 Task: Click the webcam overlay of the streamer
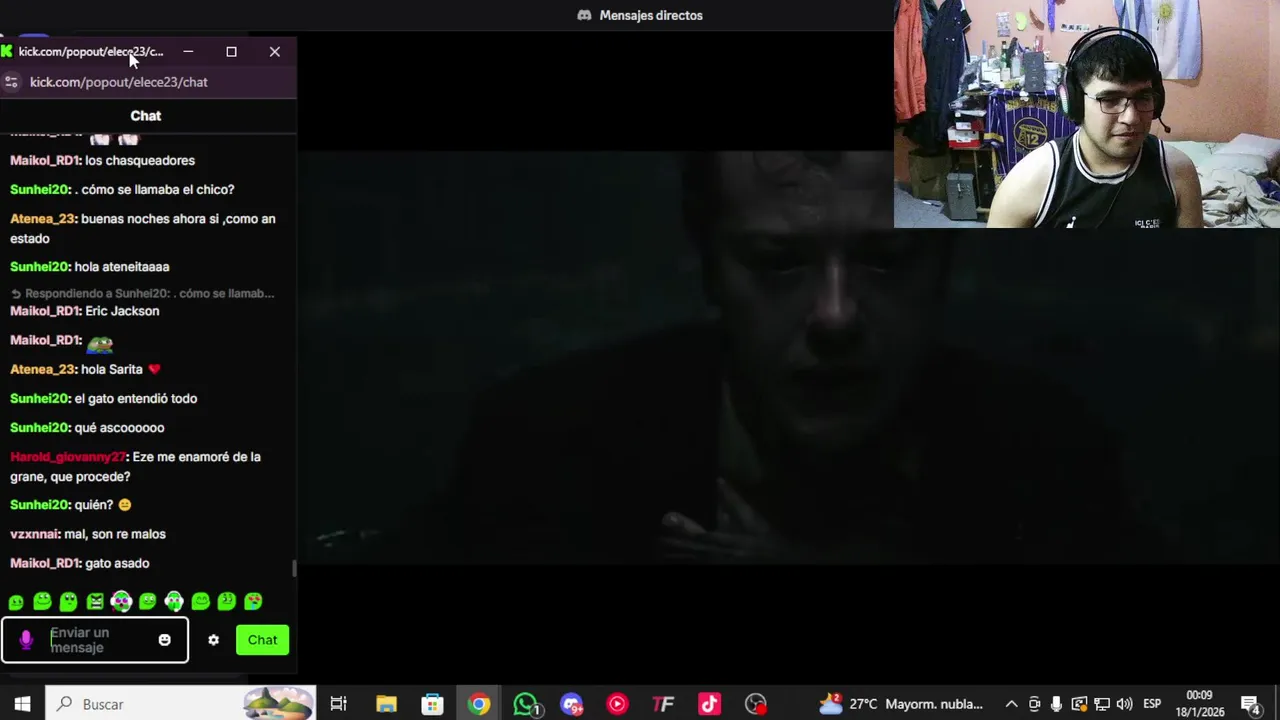coord(1087,114)
